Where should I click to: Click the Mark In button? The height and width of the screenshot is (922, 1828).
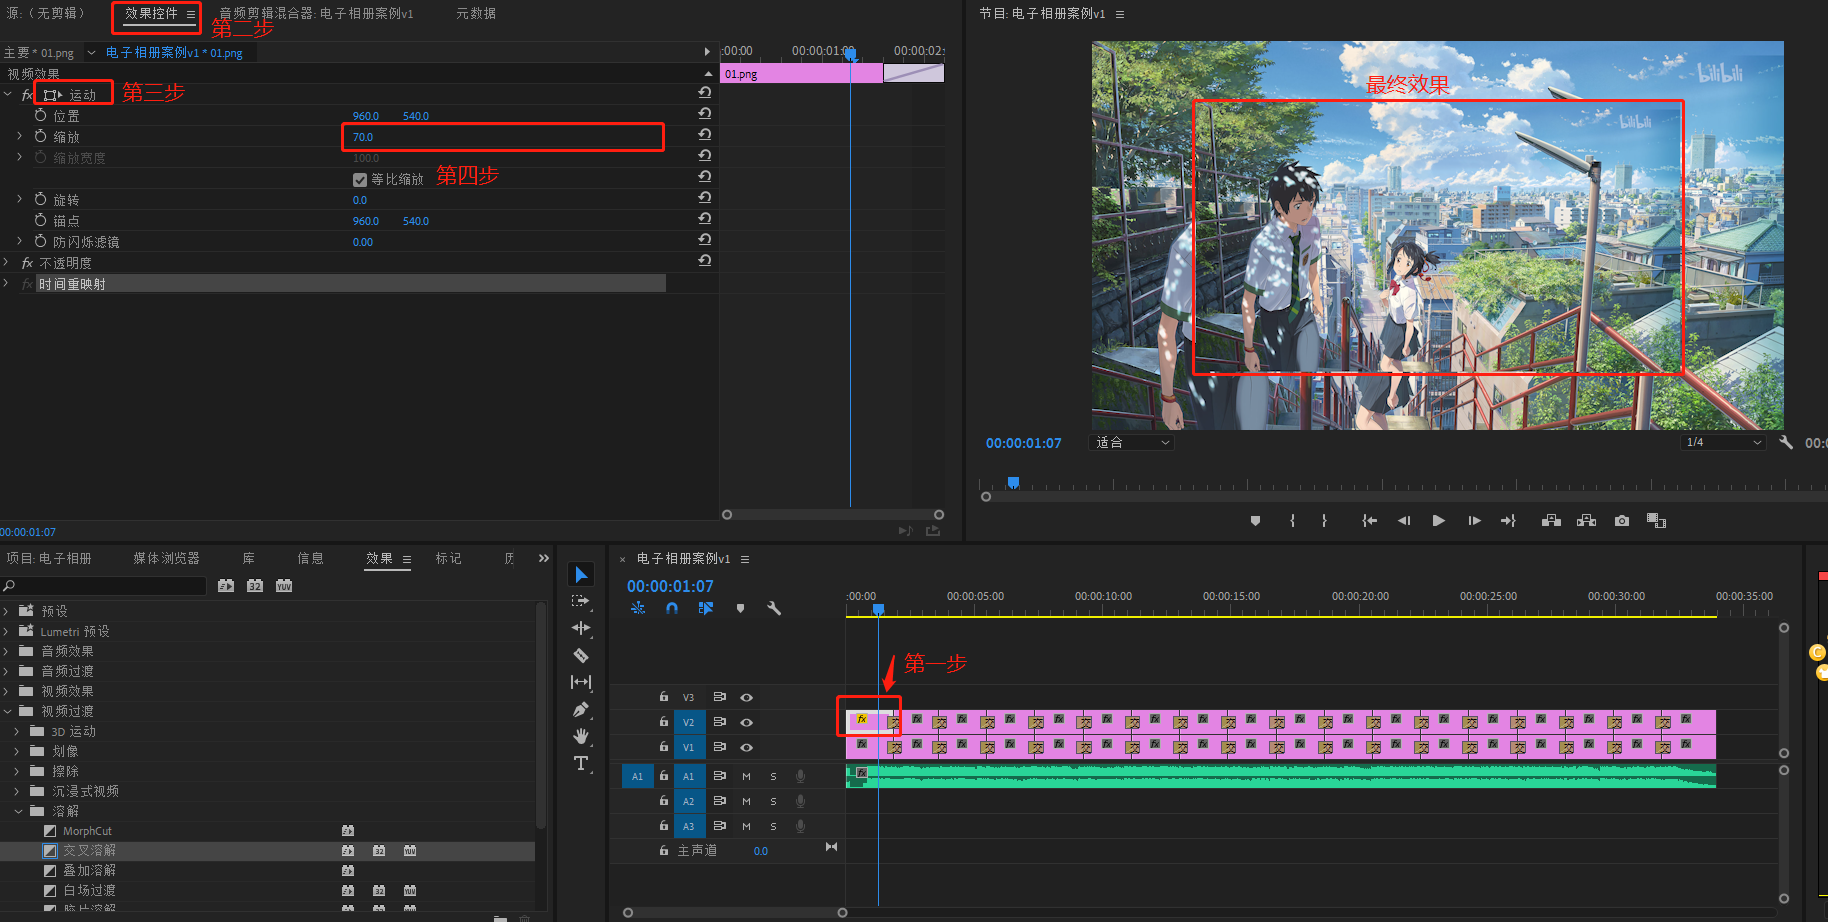[x=1292, y=521]
